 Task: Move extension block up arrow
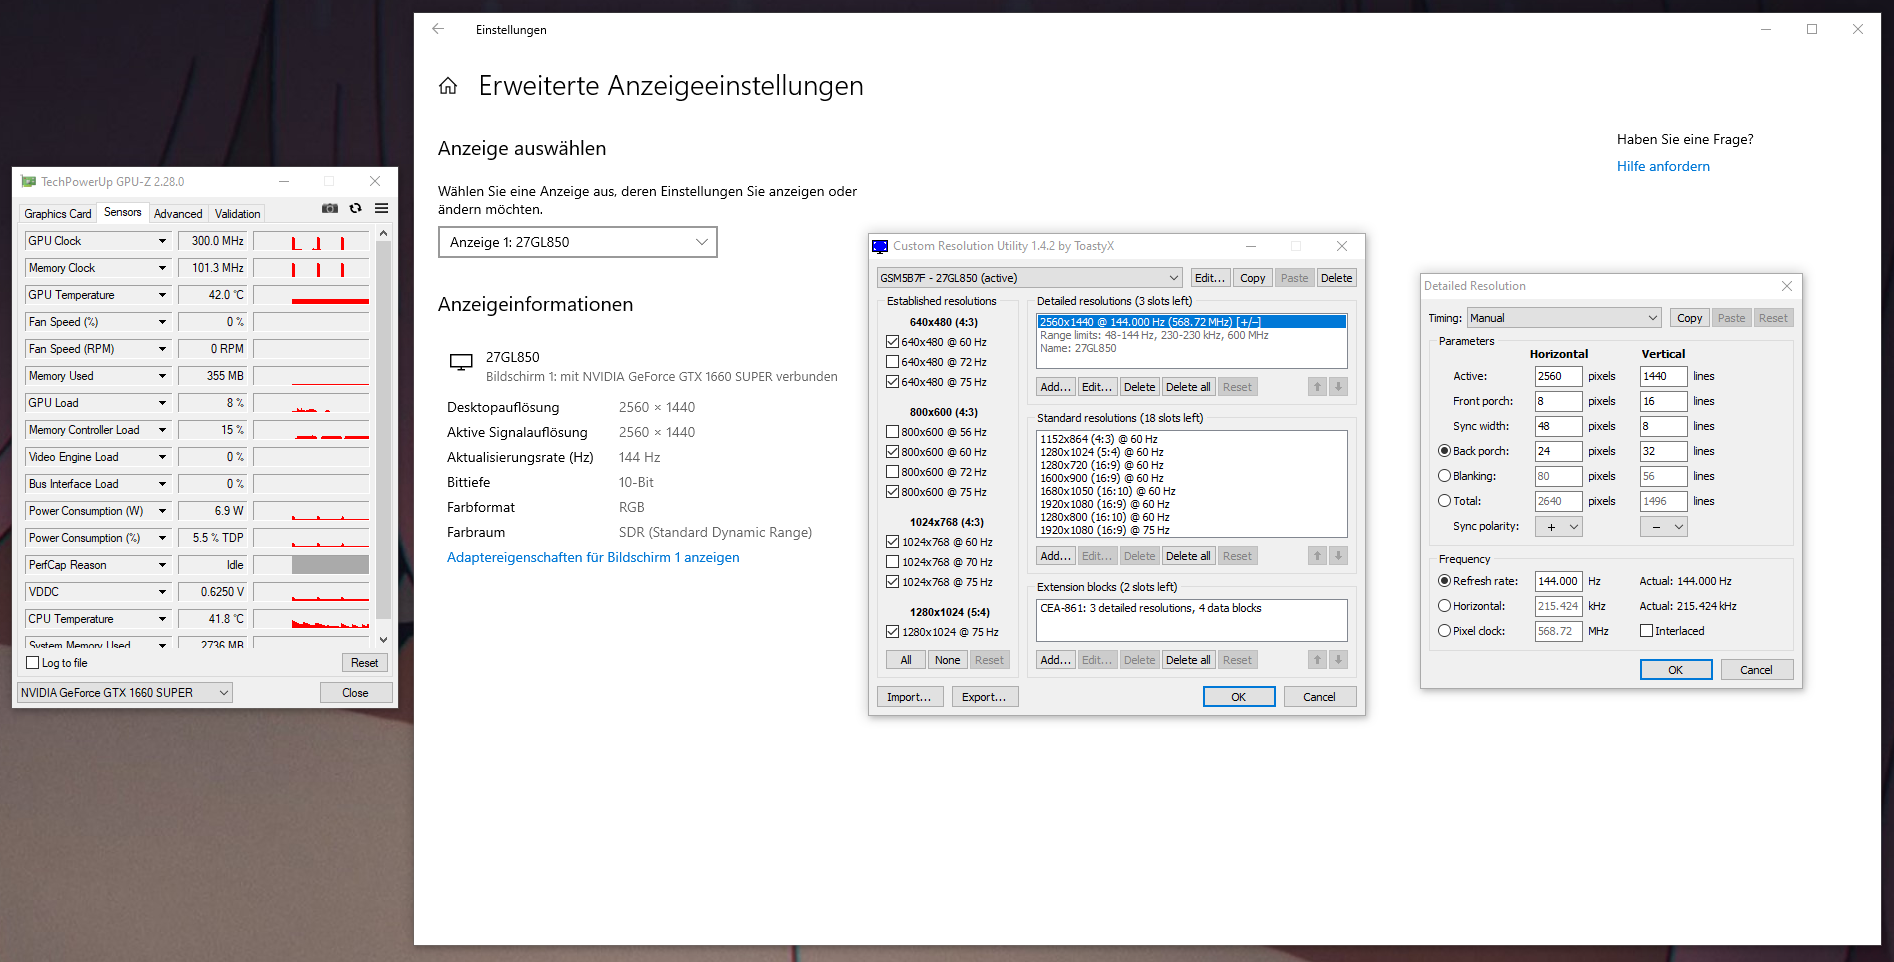[x=1318, y=660]
